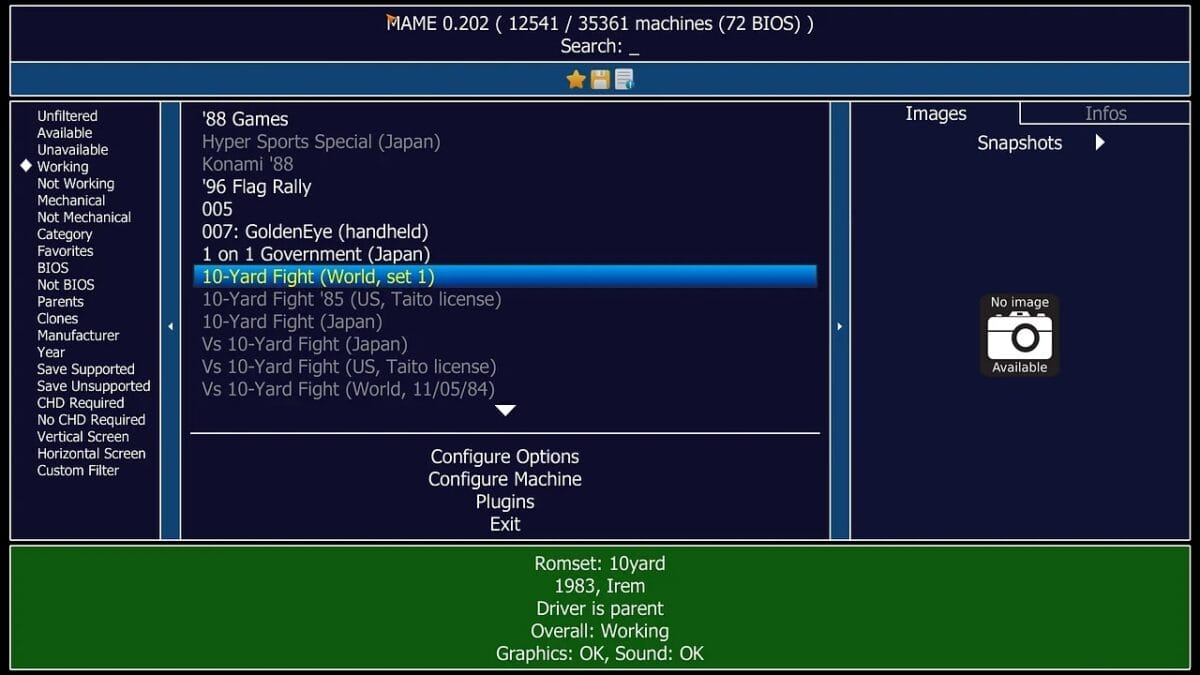Viewport: 1200px width, 675px height.
Task: Select the Favorites filter
Action: [x=65, y=251]
